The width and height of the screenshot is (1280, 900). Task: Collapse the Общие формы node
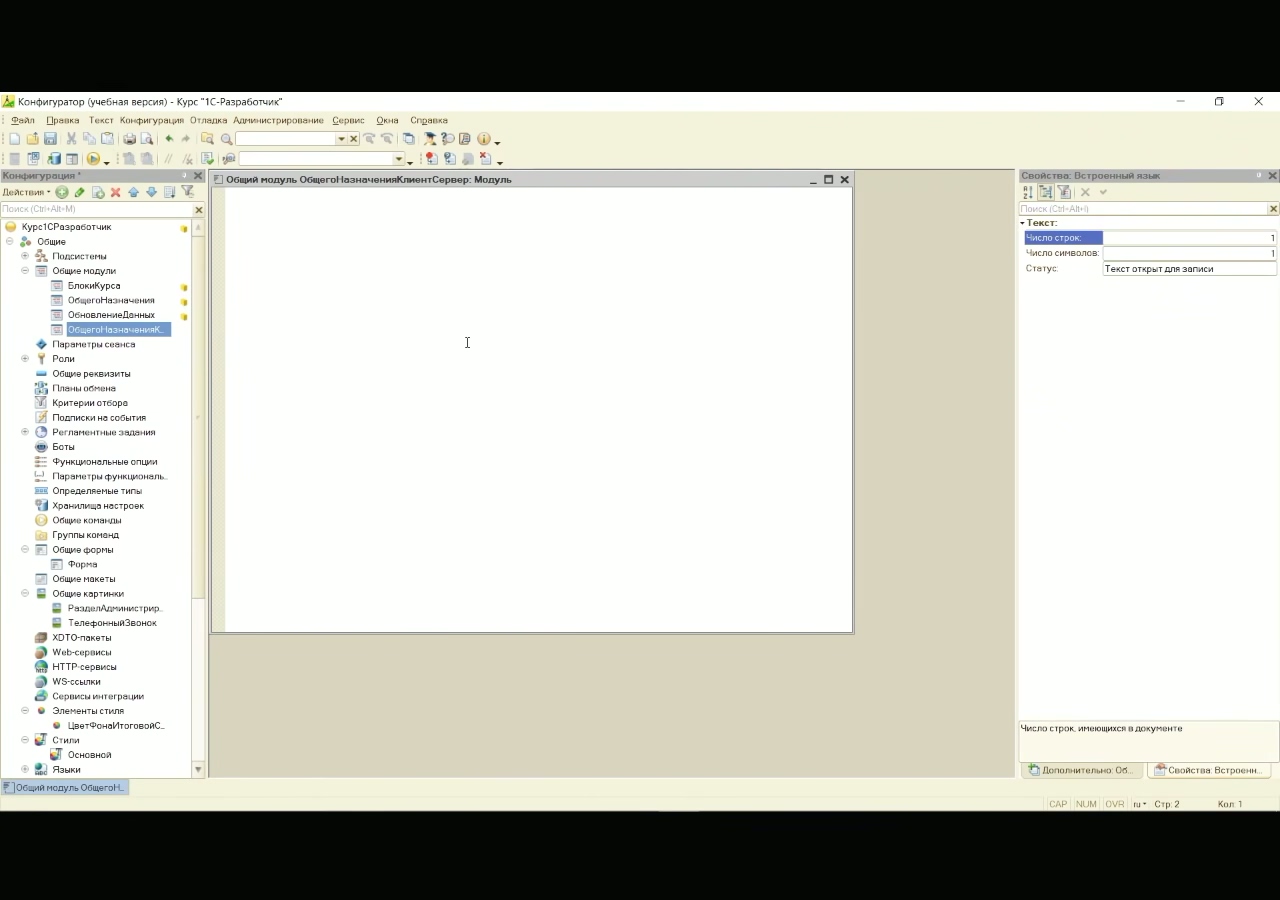tap(25, 550)
